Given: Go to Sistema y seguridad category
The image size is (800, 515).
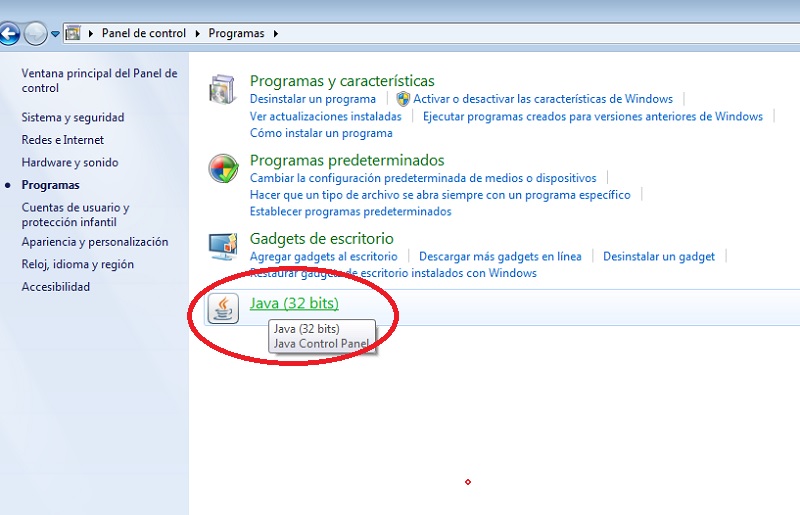Looking at the screenshot, I should 73,117.
